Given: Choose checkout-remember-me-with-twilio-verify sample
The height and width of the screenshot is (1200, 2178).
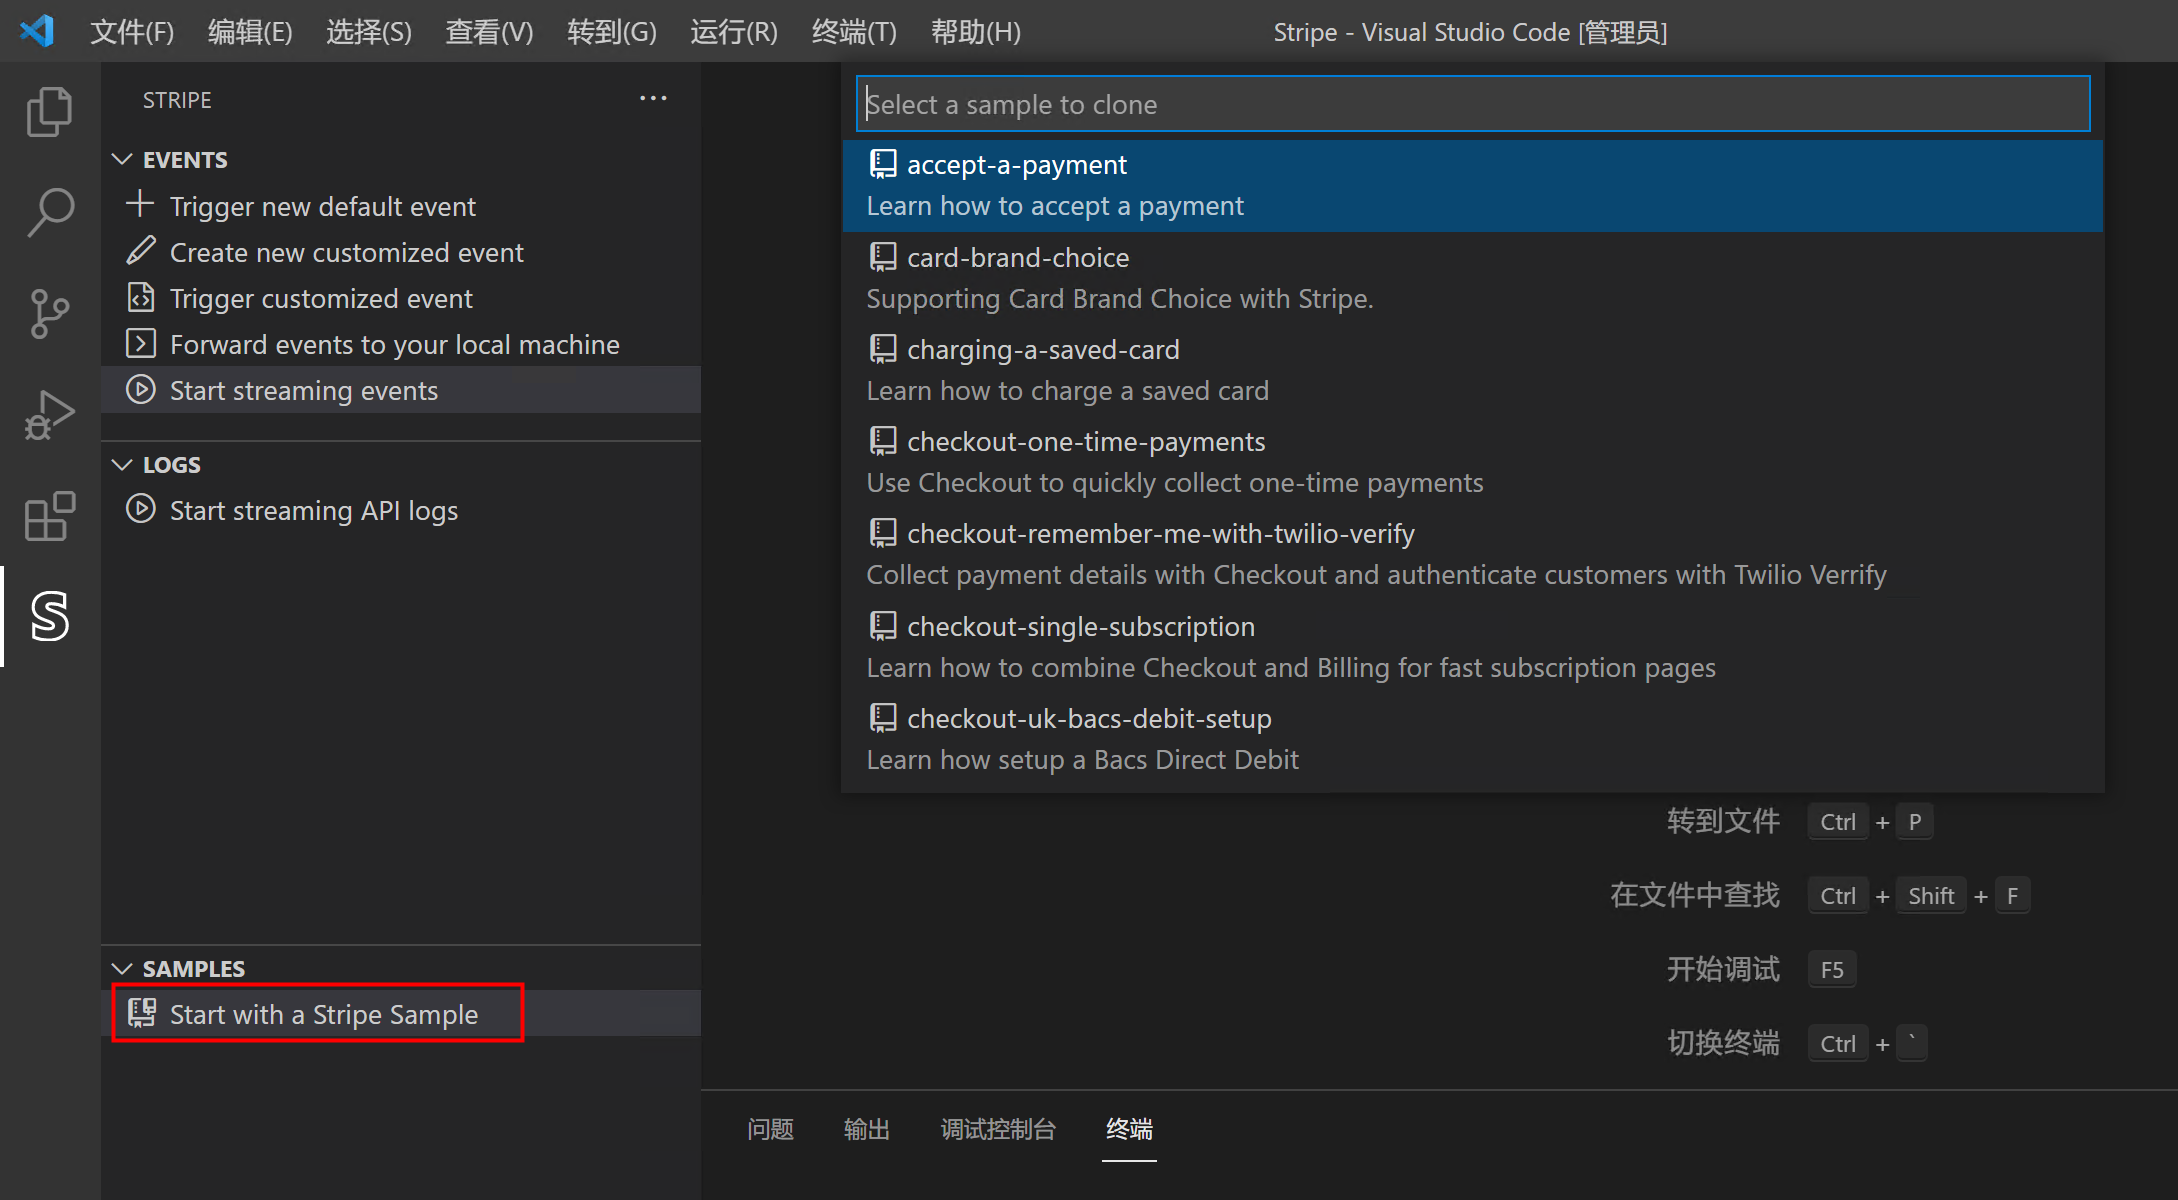Looking at the screenshot, I should coord(1472,554).
